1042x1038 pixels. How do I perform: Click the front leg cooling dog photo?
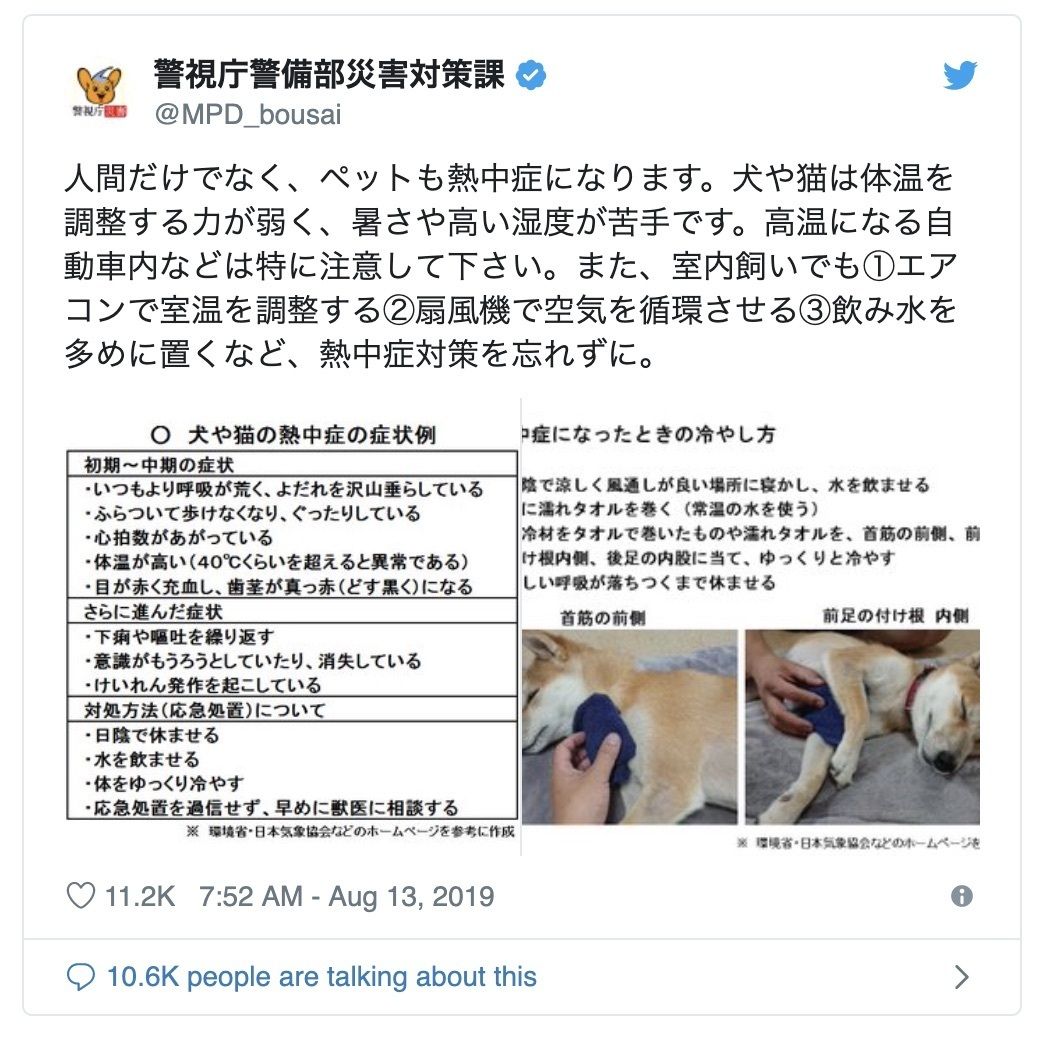click(863, 727)
